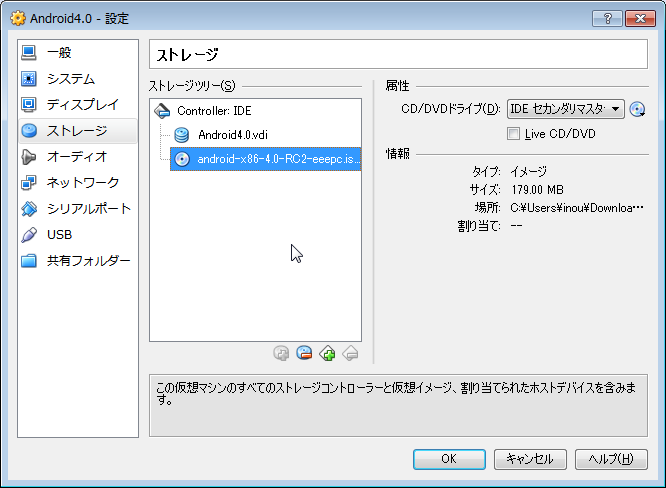
Task: Click the hard disk icon beside Android4.0.vdi
Action: 182,135
